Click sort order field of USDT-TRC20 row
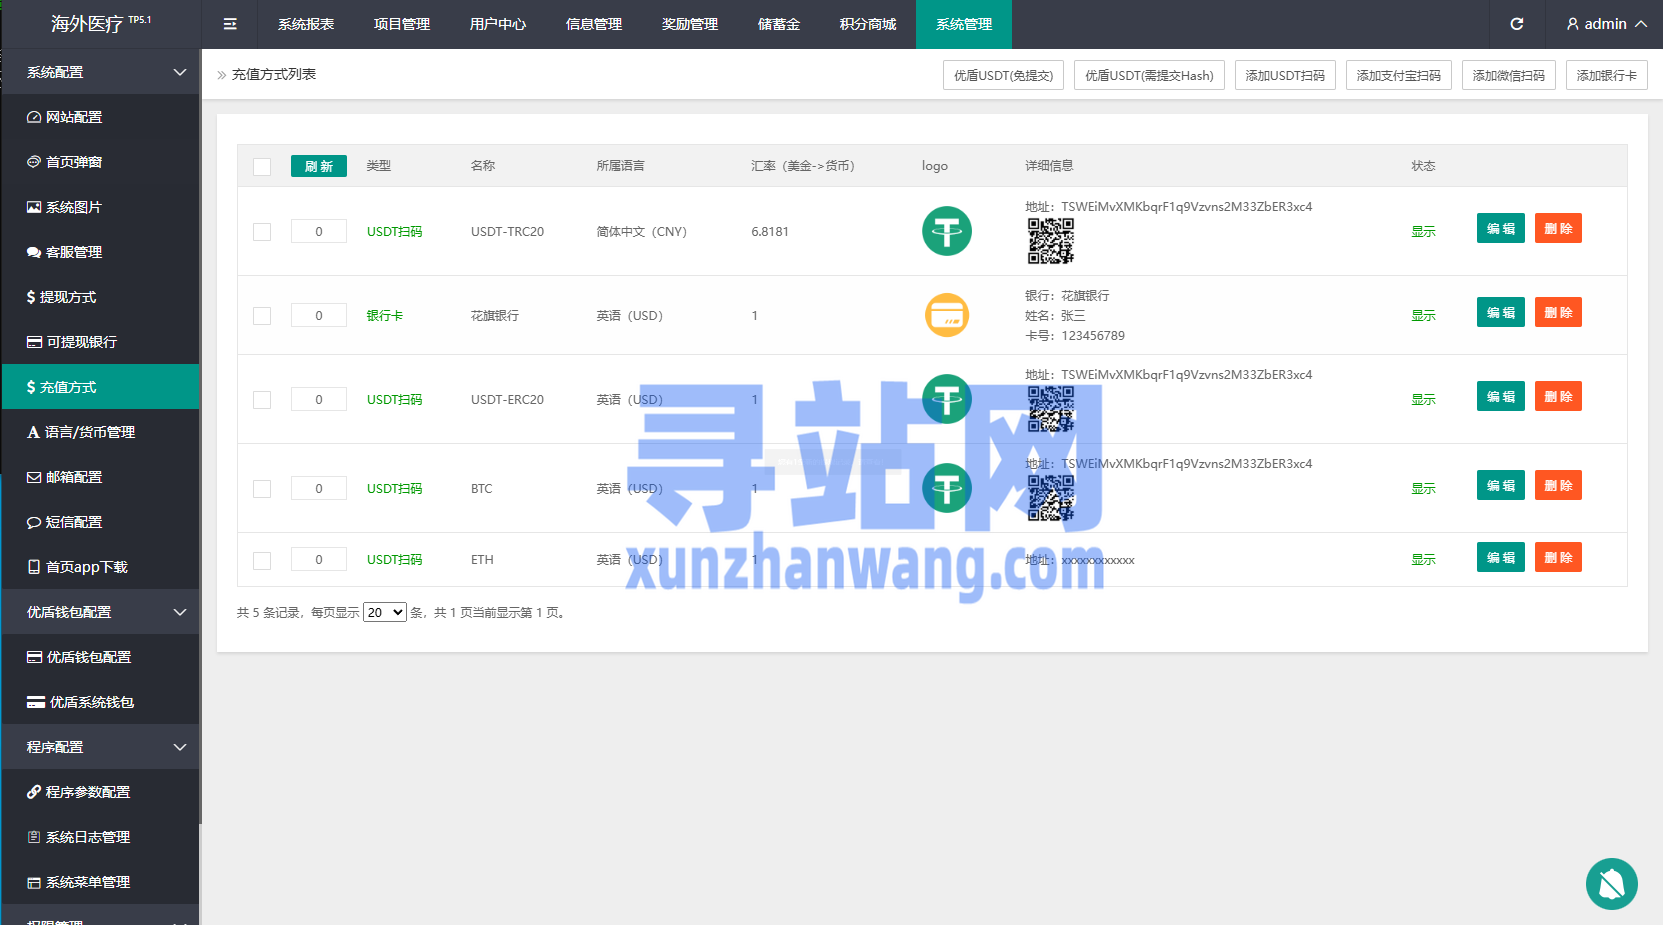This screenshot has width=1663, height=925. 319,231
